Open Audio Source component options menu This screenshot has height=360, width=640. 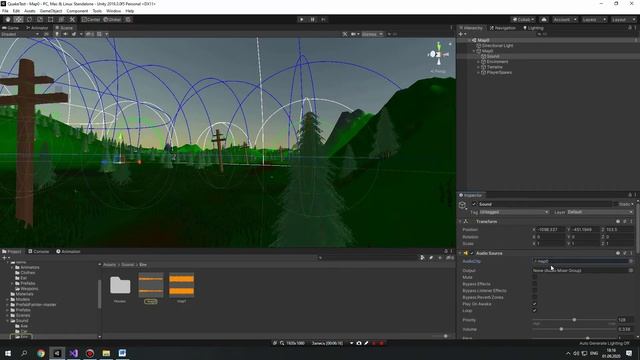point(631,253)
